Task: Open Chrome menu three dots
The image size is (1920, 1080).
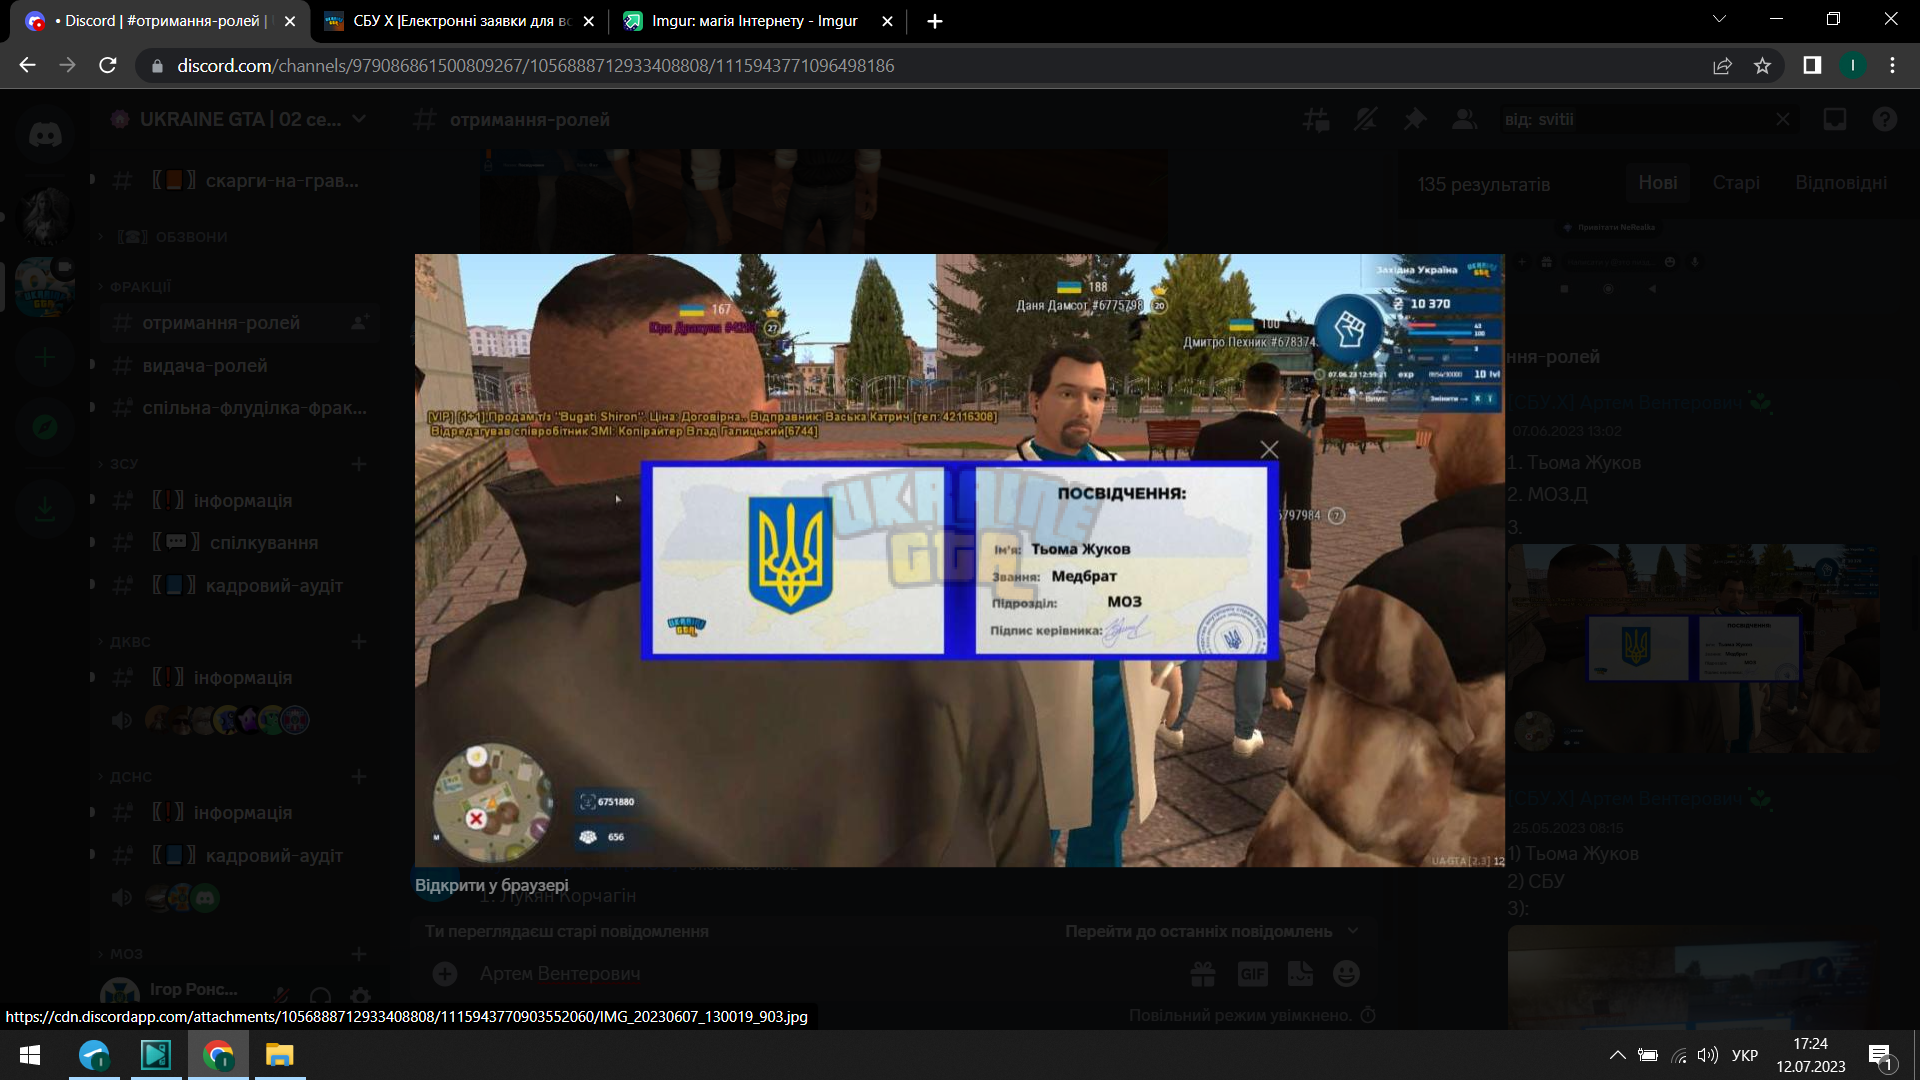Action: click(x=1892, y=66)
